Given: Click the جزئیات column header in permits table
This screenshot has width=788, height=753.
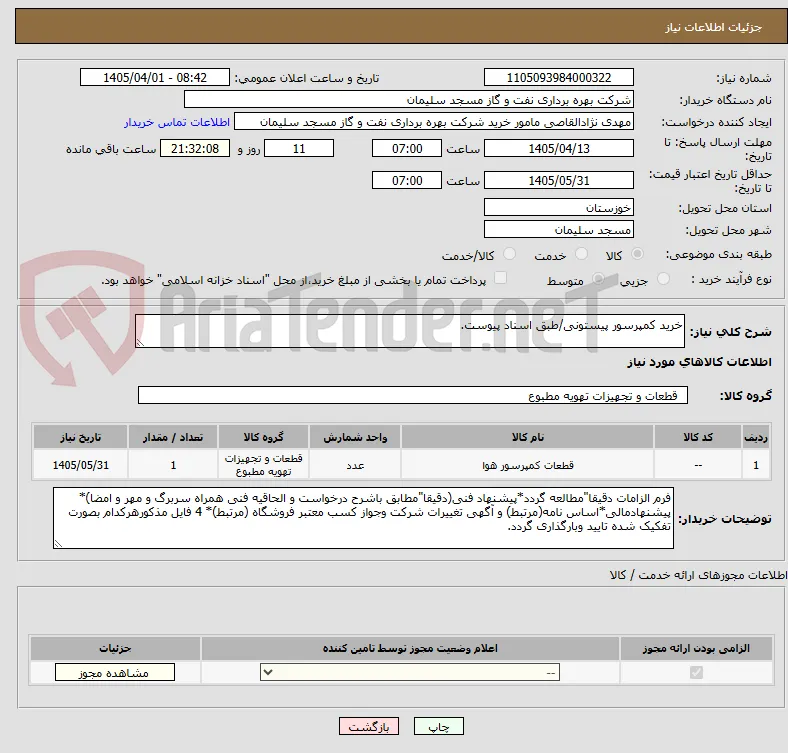Looking at the screenshot, I should point(115,648).
